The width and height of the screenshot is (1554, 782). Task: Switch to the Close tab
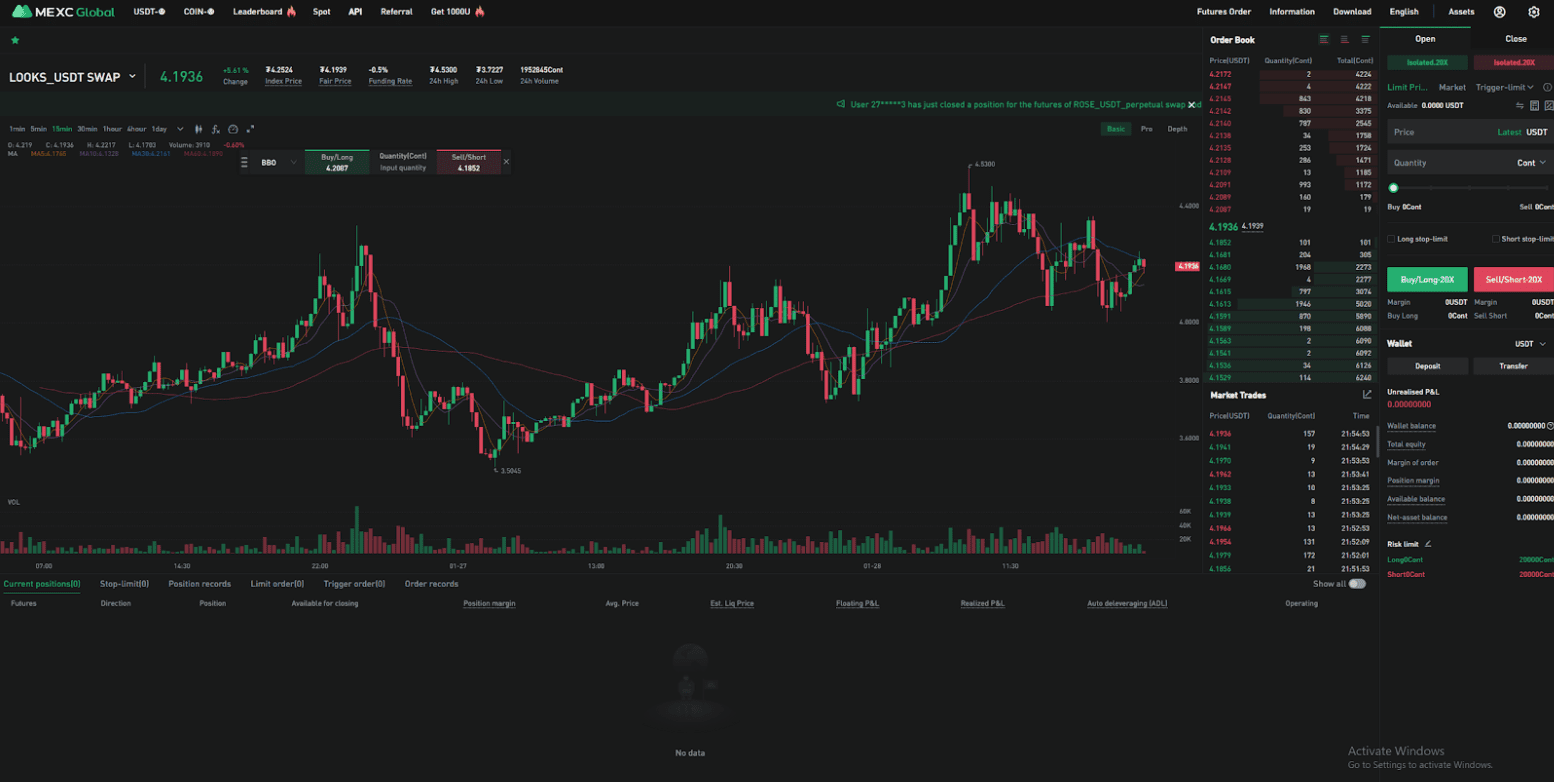[x=1516, y=39]
